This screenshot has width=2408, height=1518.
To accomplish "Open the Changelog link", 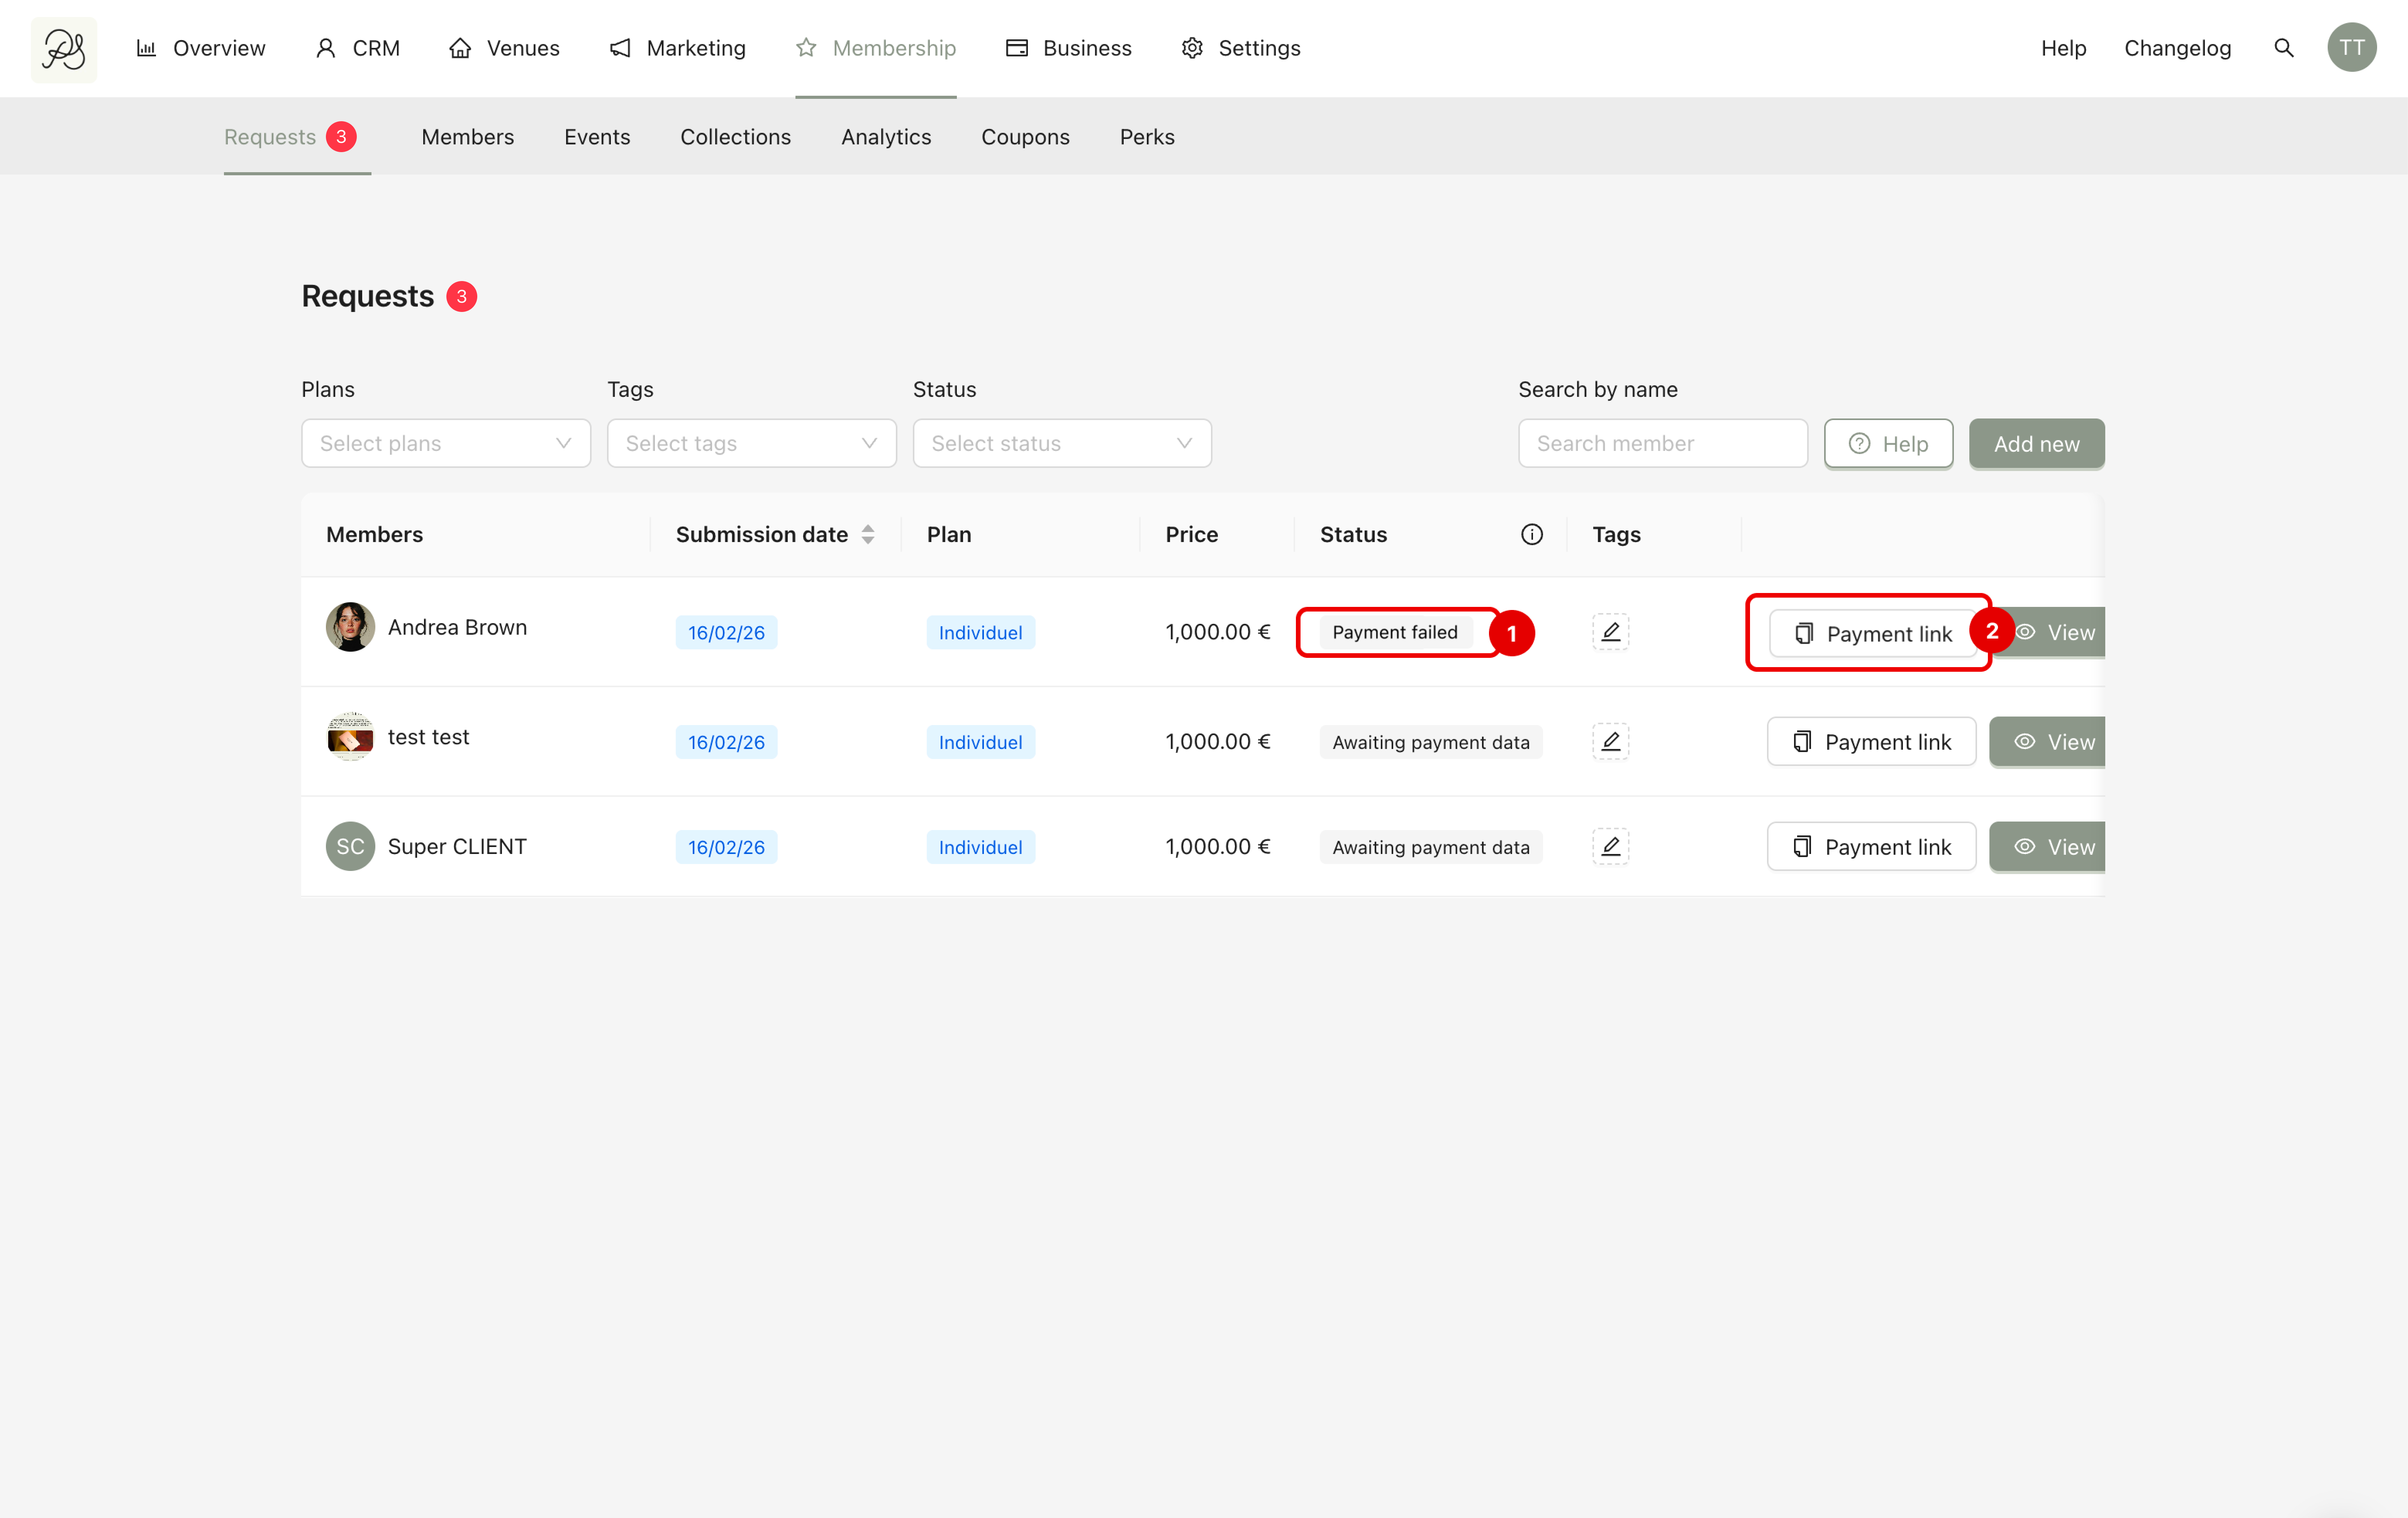I will tap(2177, 48).
